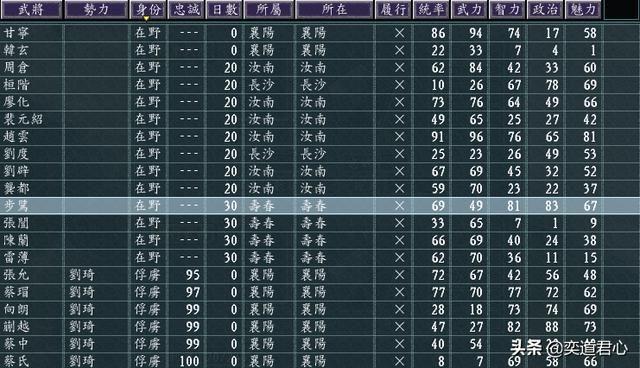
Task: Select officer 劉辟 in the list
Action: [x=16, y=171]
